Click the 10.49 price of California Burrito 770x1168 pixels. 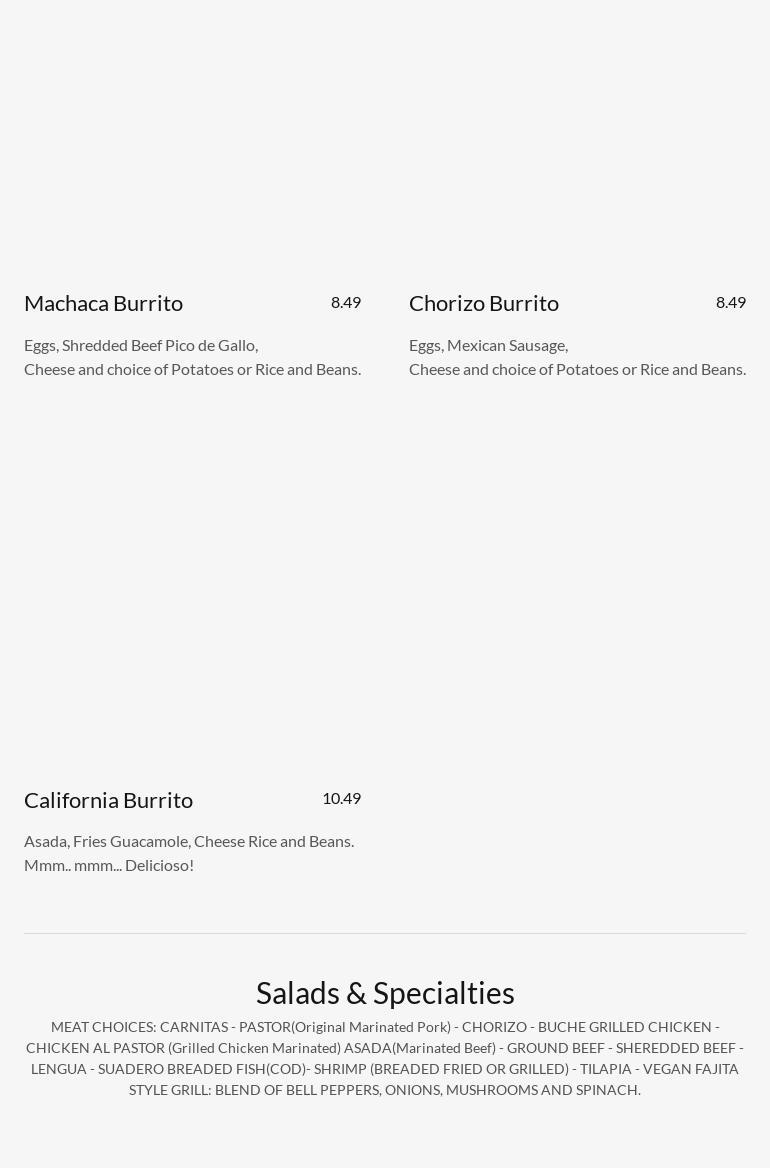(x=341, y=799)
